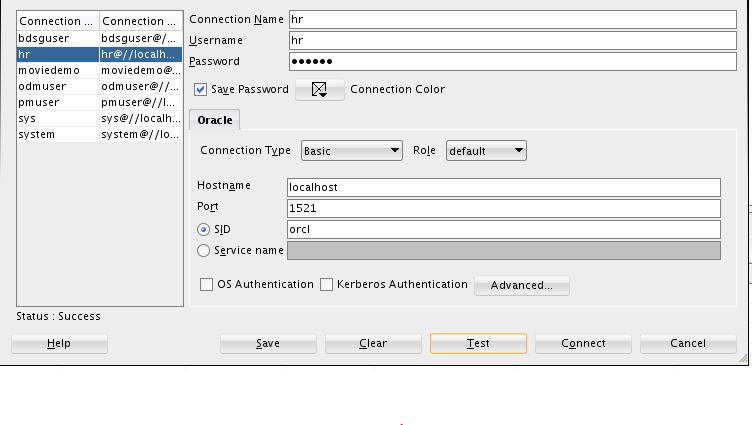The image size is (752, 425).
Task: Click the Test button
Action: (478, 343)
